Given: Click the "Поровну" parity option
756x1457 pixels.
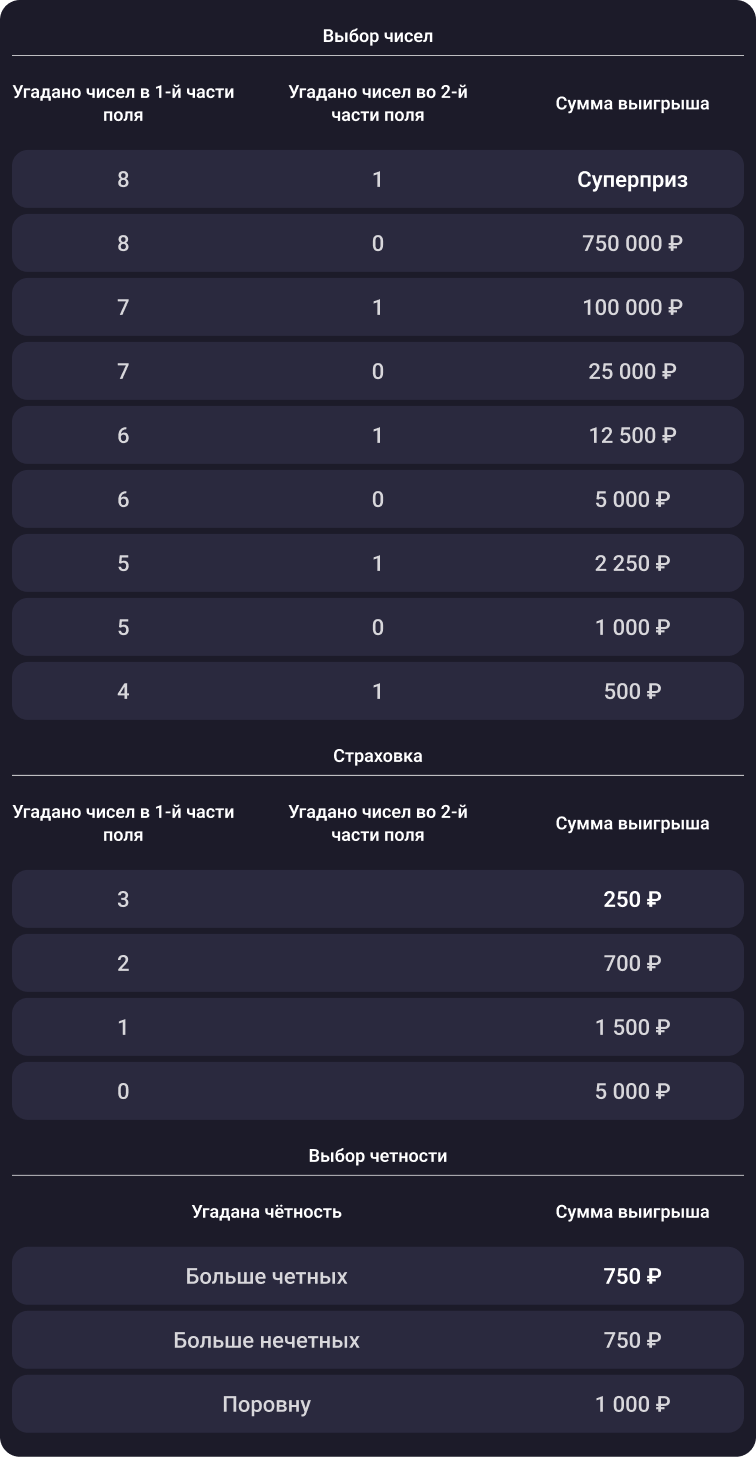Looking at the screenshot, I should click(x=267, y=1405).
